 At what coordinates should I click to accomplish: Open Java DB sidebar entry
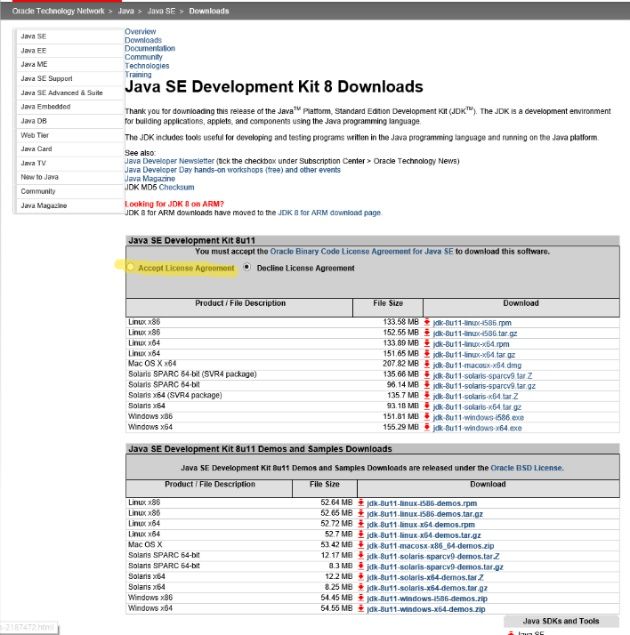(34, 121)
